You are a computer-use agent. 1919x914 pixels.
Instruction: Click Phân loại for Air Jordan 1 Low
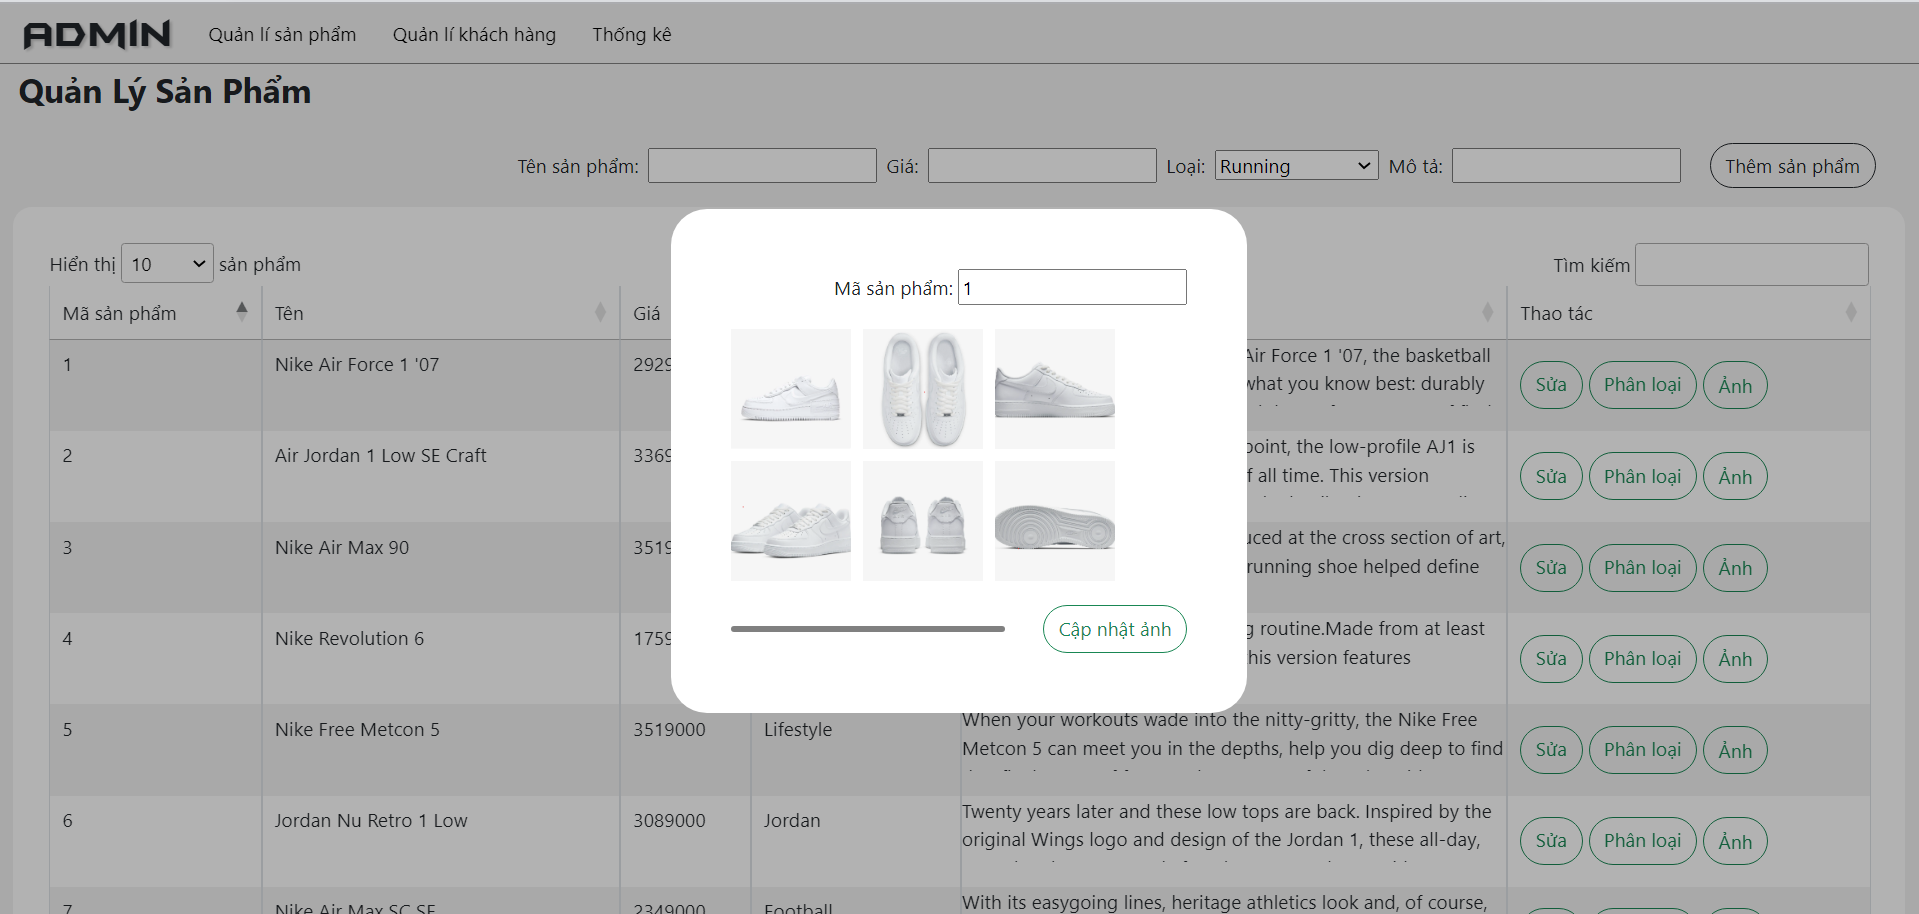tap(1642, 477)
